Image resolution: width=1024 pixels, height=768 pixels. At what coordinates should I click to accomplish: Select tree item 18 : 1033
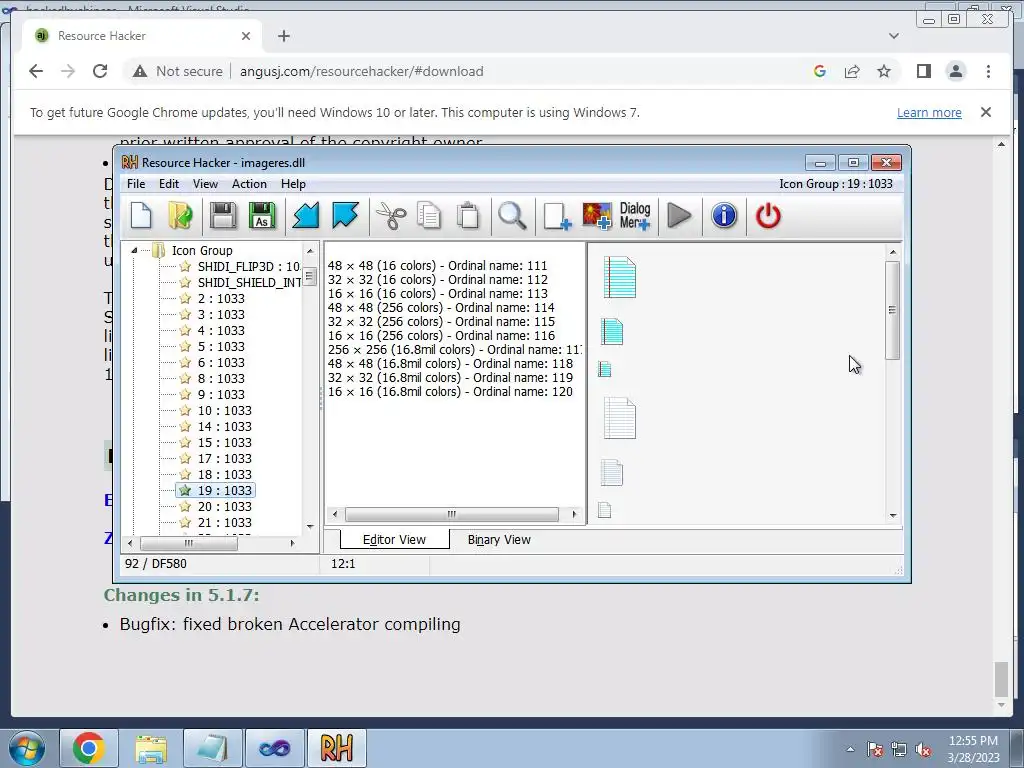[224, 474]
